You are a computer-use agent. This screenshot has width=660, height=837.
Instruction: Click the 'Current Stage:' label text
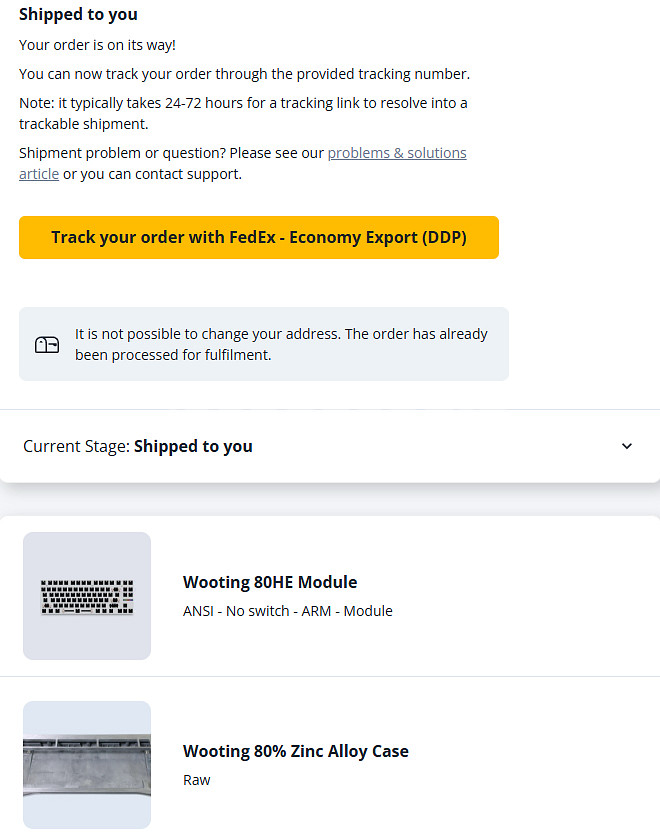tap(76, 446)
